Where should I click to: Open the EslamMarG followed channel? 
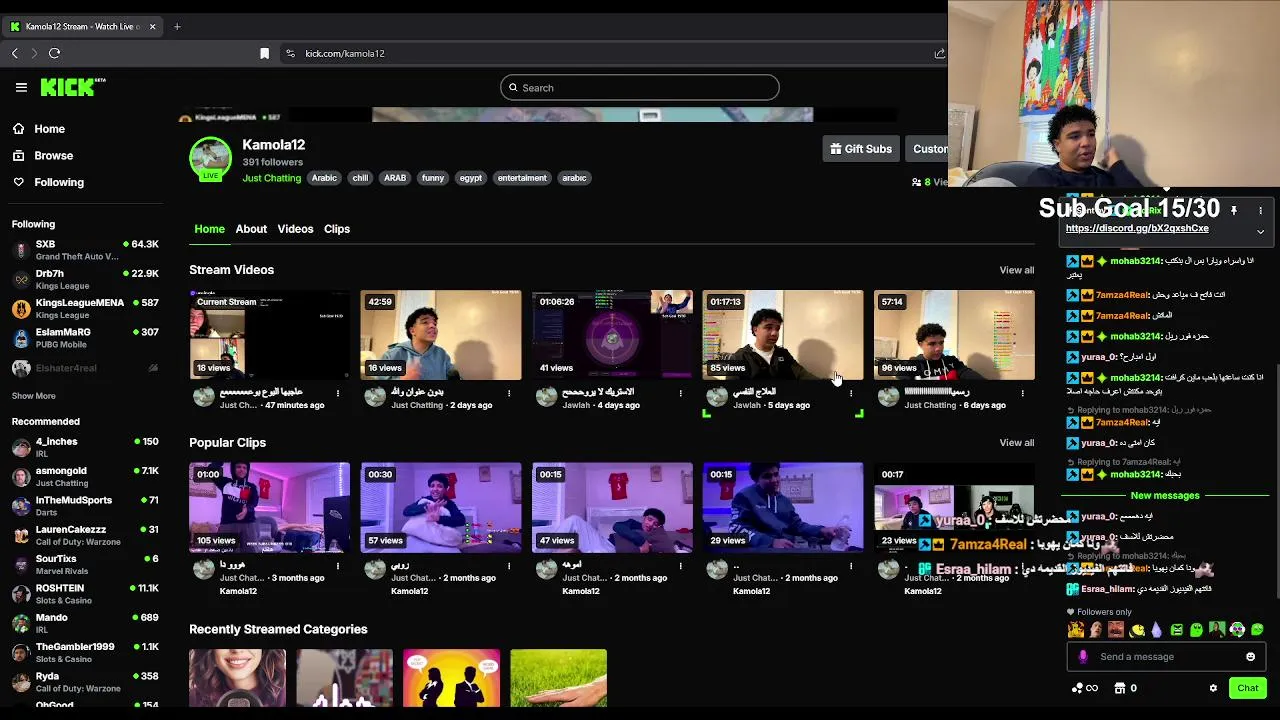click(85, 338)
